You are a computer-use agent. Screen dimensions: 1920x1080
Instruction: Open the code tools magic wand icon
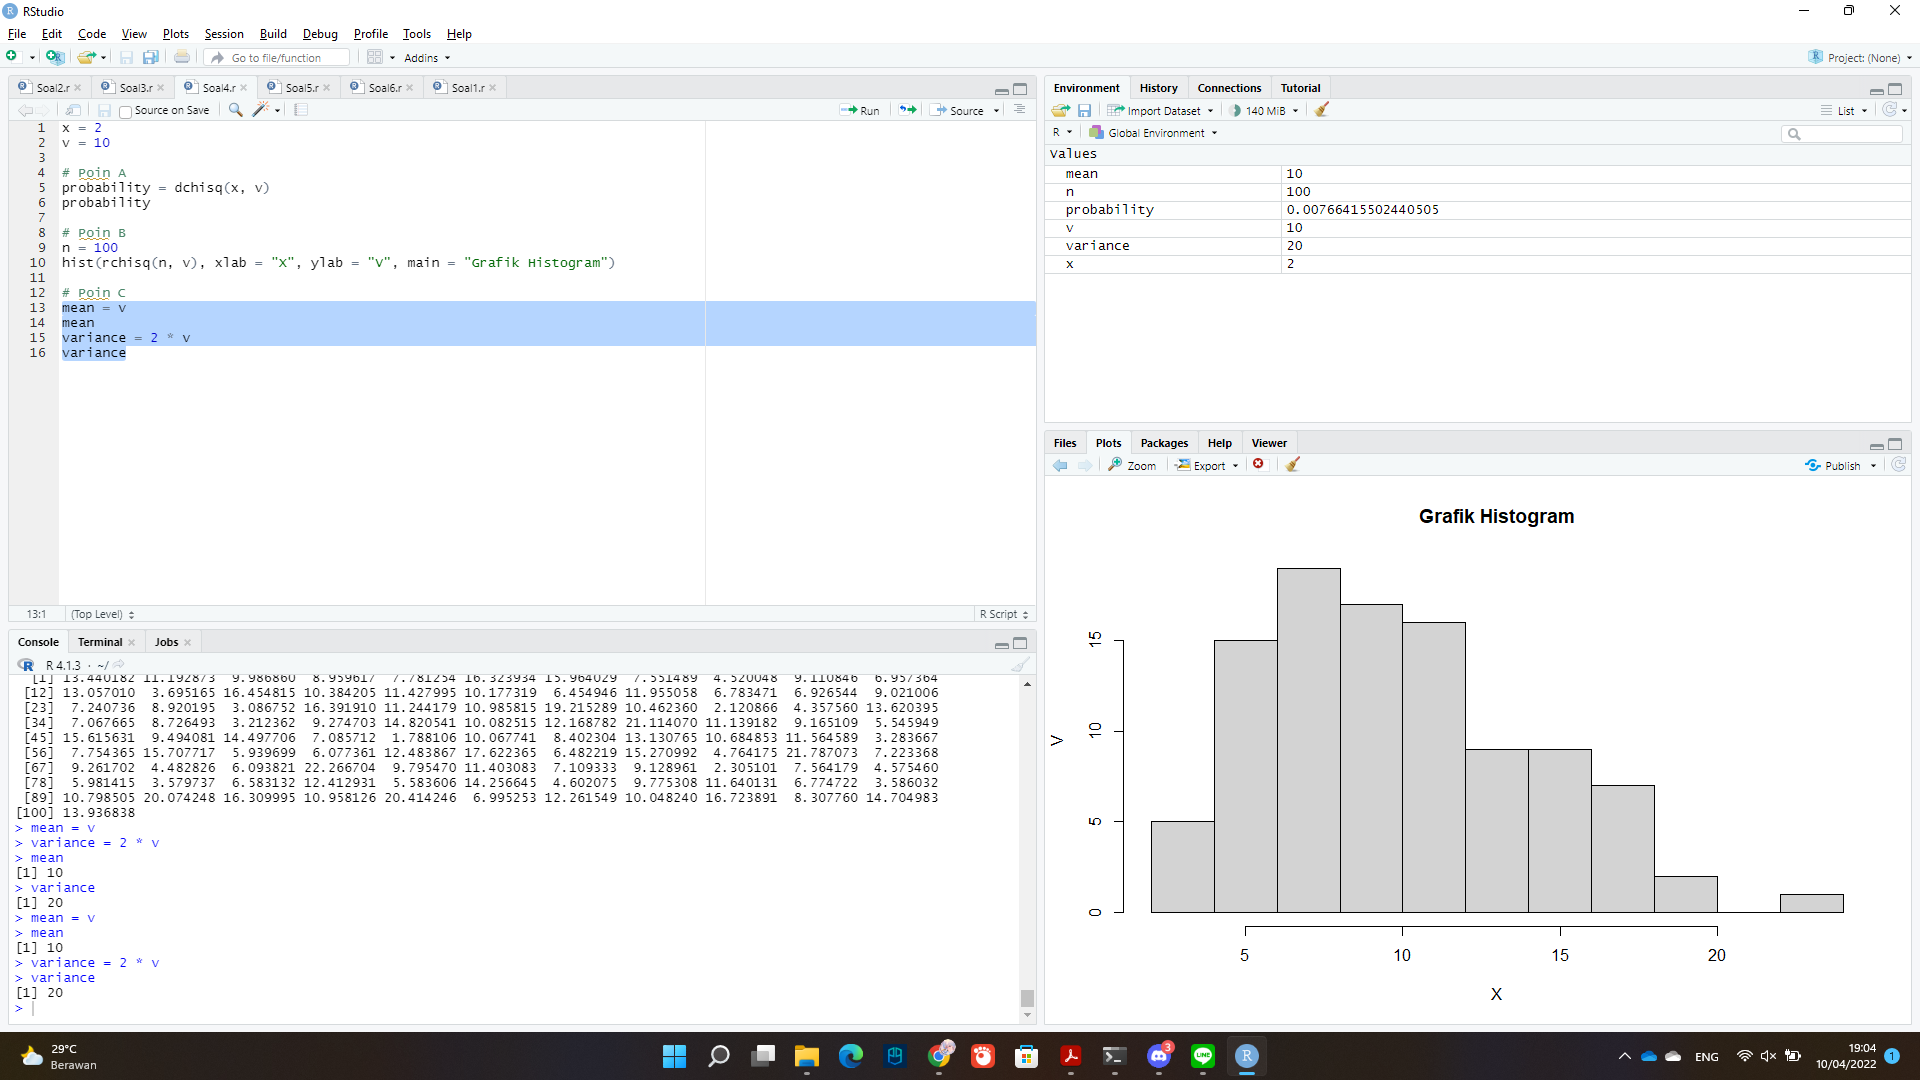(x=262, y=110)
